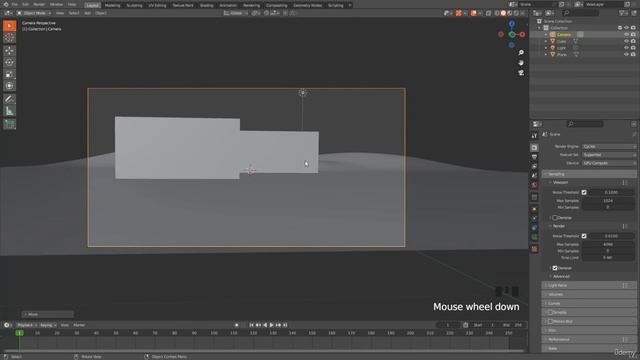Enable the Simplify checkbox
The height and width of the screenshot is (360, 640).
pos(550,312)
